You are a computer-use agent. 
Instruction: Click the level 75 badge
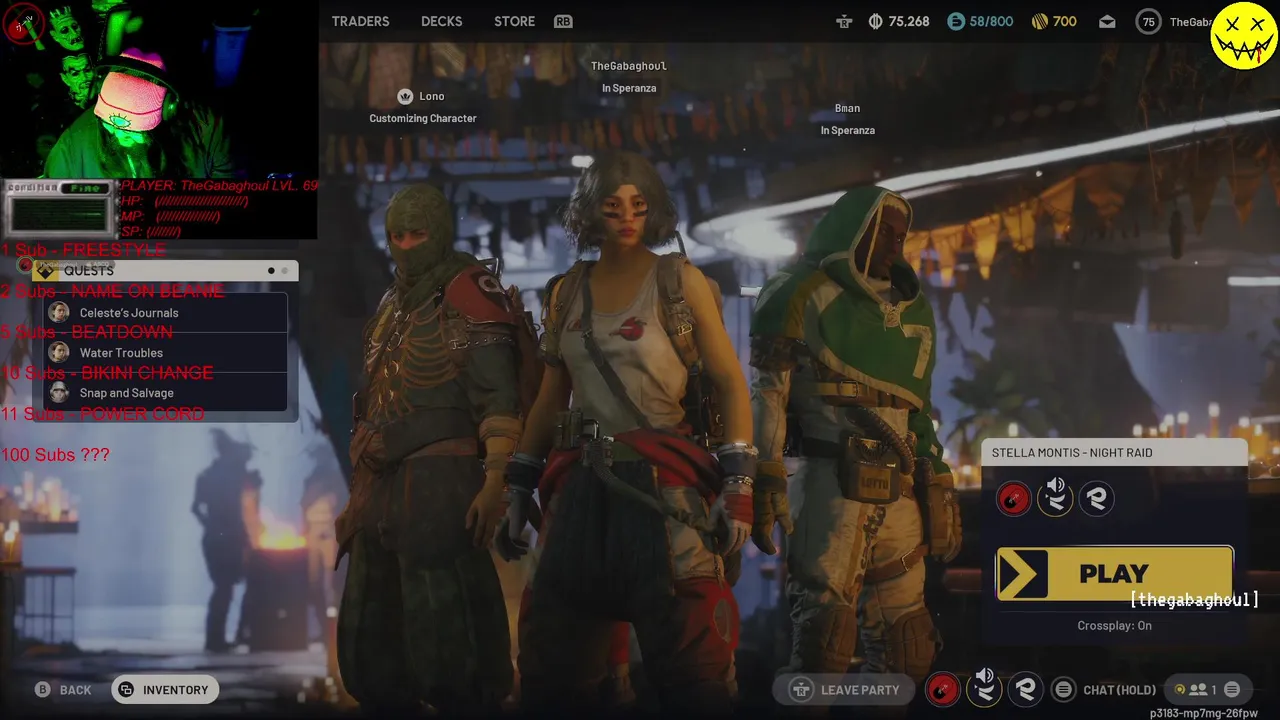(1149, 22)
